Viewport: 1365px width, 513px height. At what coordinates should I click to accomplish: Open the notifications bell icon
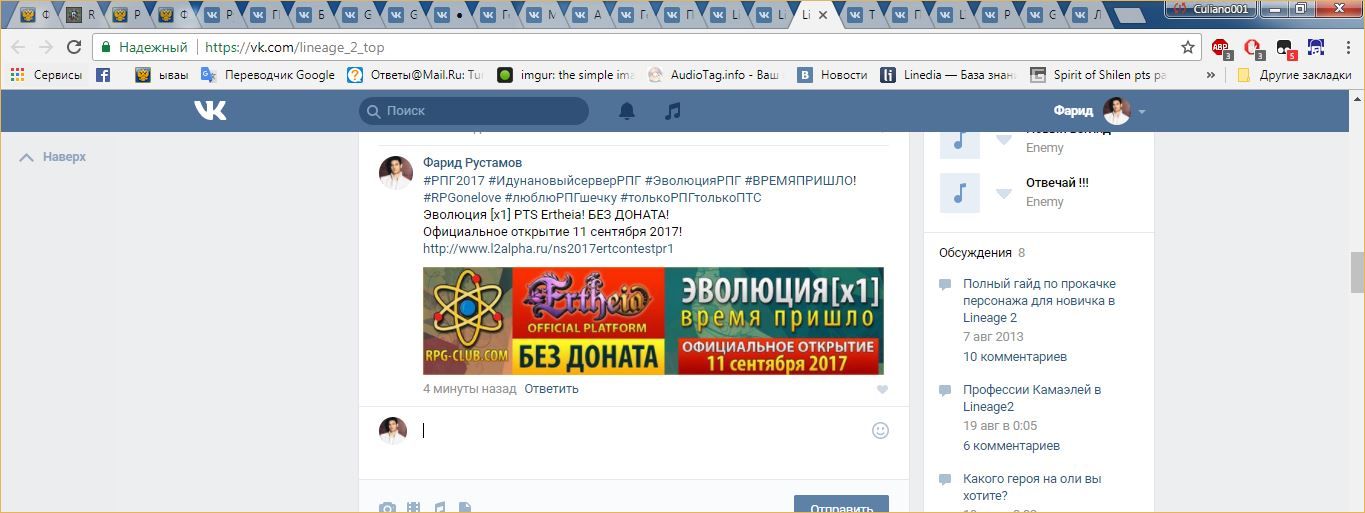pos(627,111)
